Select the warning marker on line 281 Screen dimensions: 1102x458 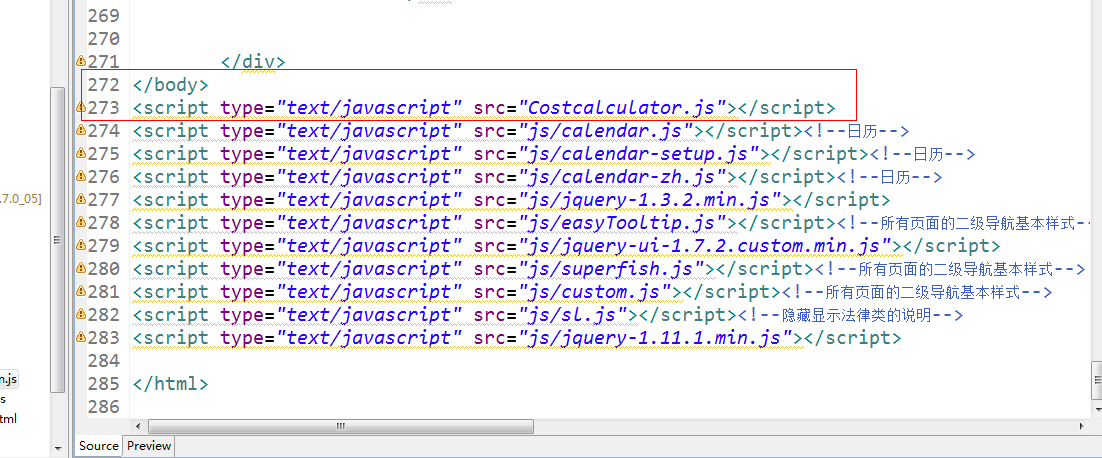80,292
